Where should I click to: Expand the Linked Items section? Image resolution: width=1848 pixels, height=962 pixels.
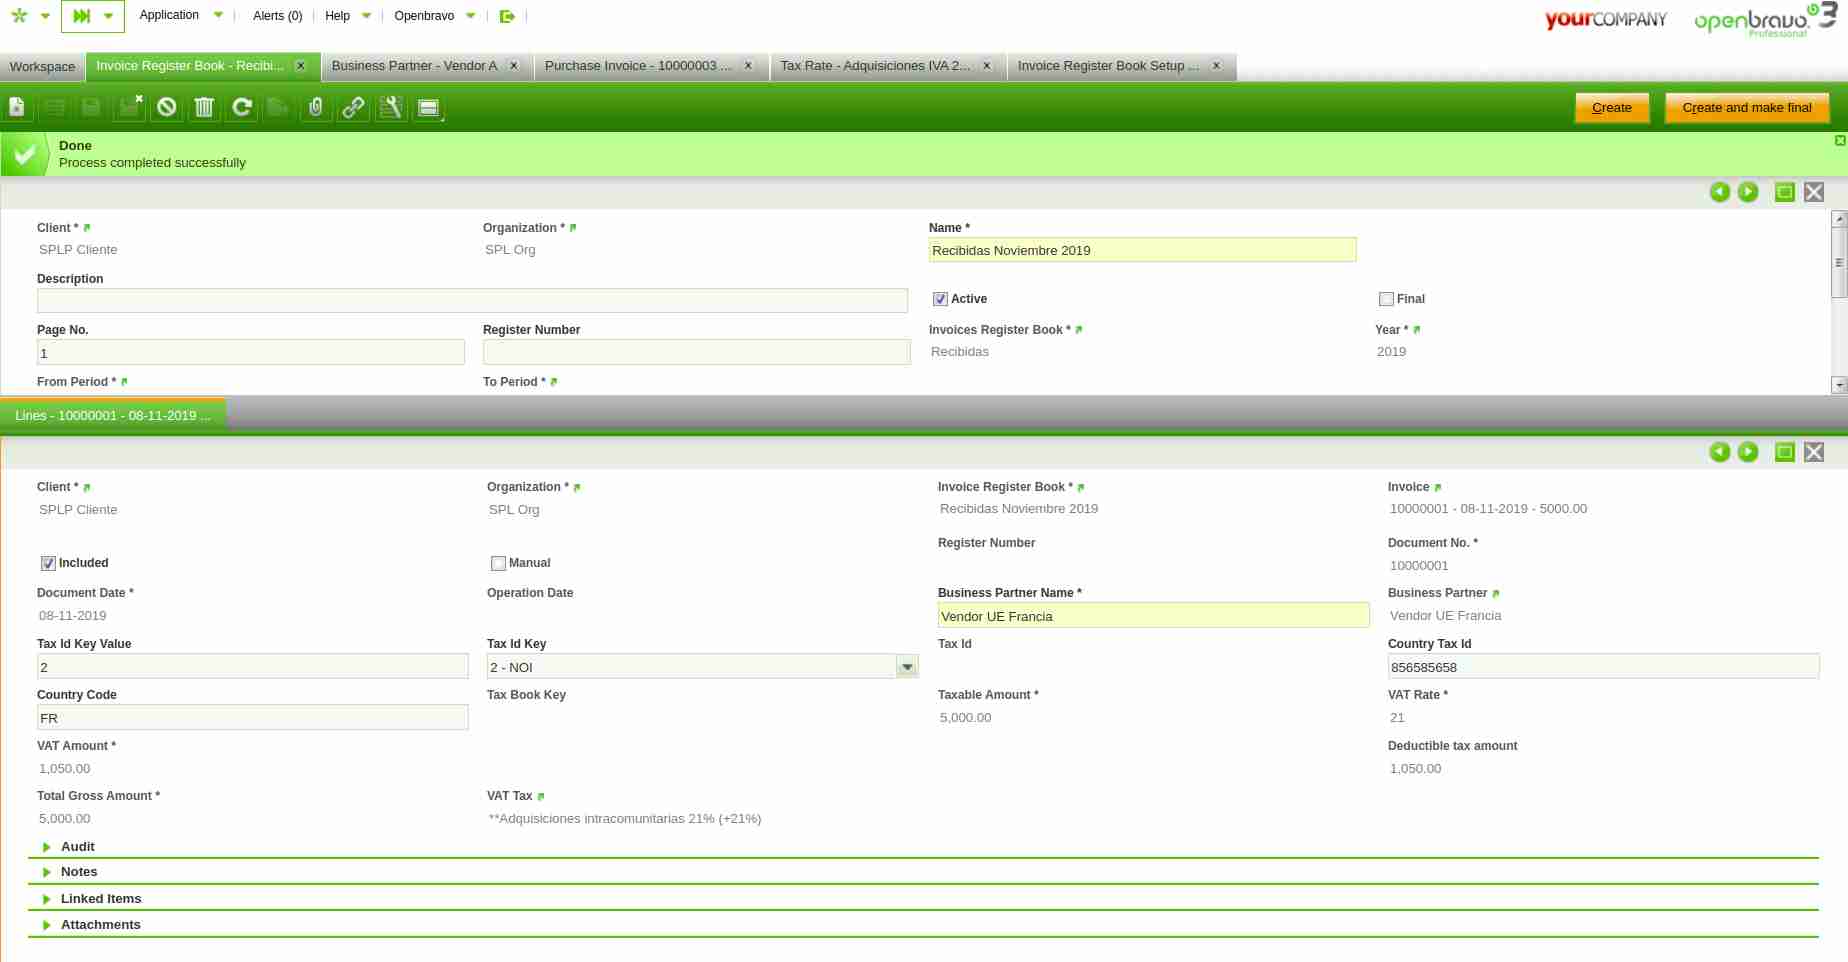click(x=100, y=899)
